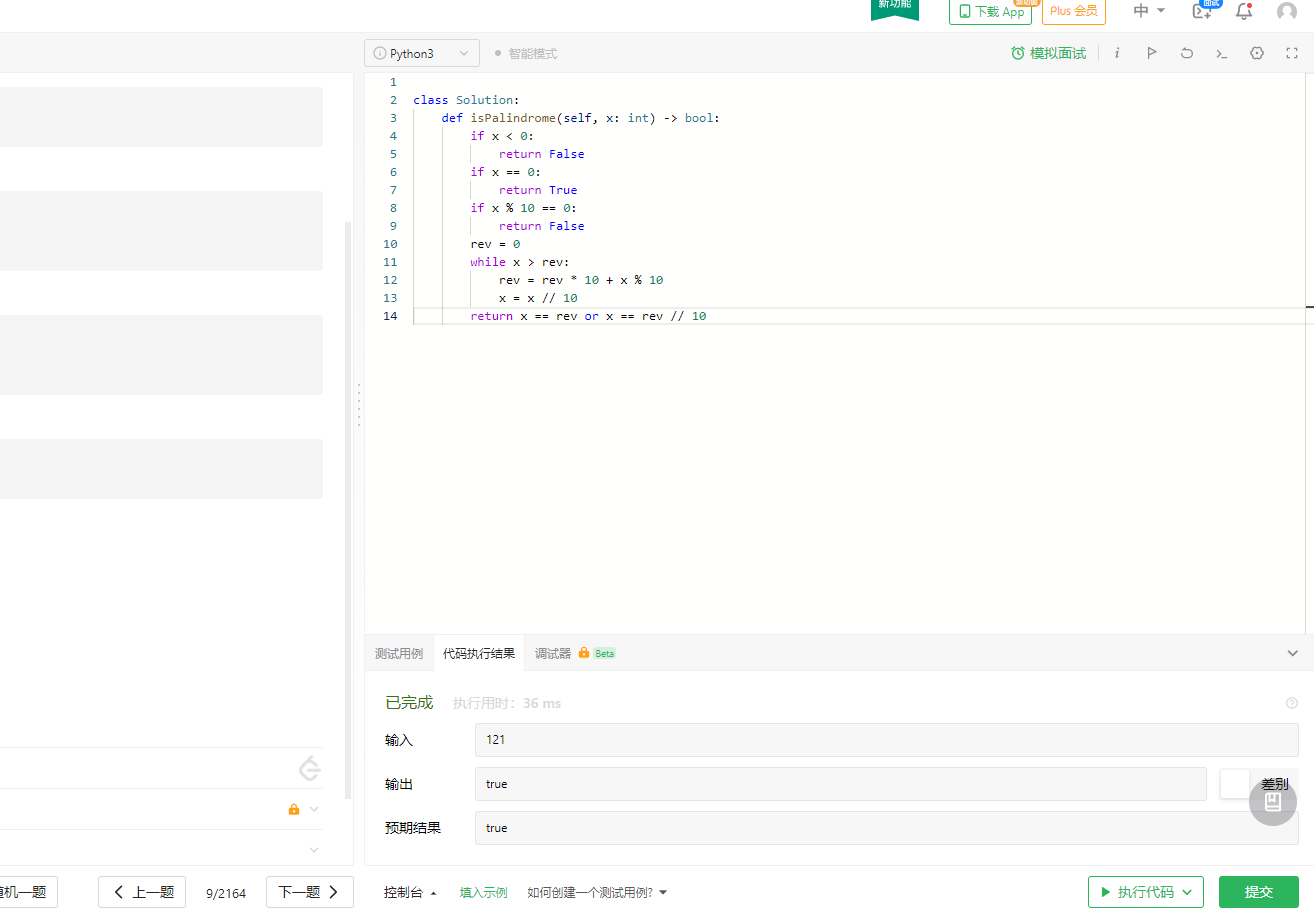
Task: Open the terminal prompt icon
Action: [1221, 53]
